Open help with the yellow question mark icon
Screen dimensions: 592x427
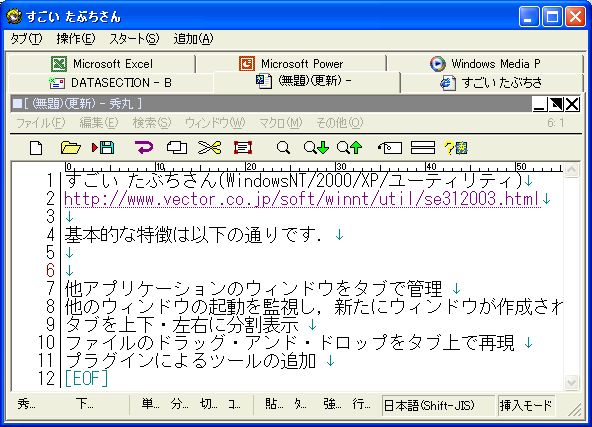456,148
